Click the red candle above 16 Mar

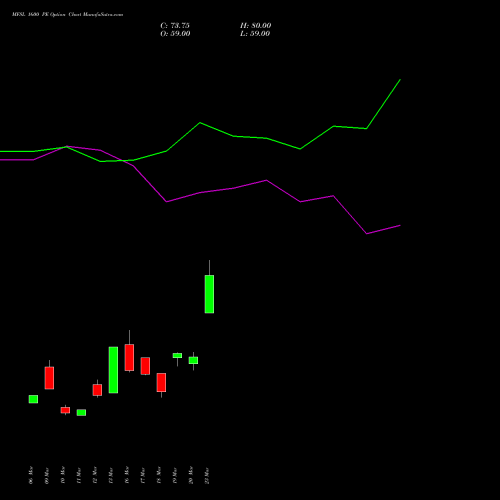coord(129,357)
